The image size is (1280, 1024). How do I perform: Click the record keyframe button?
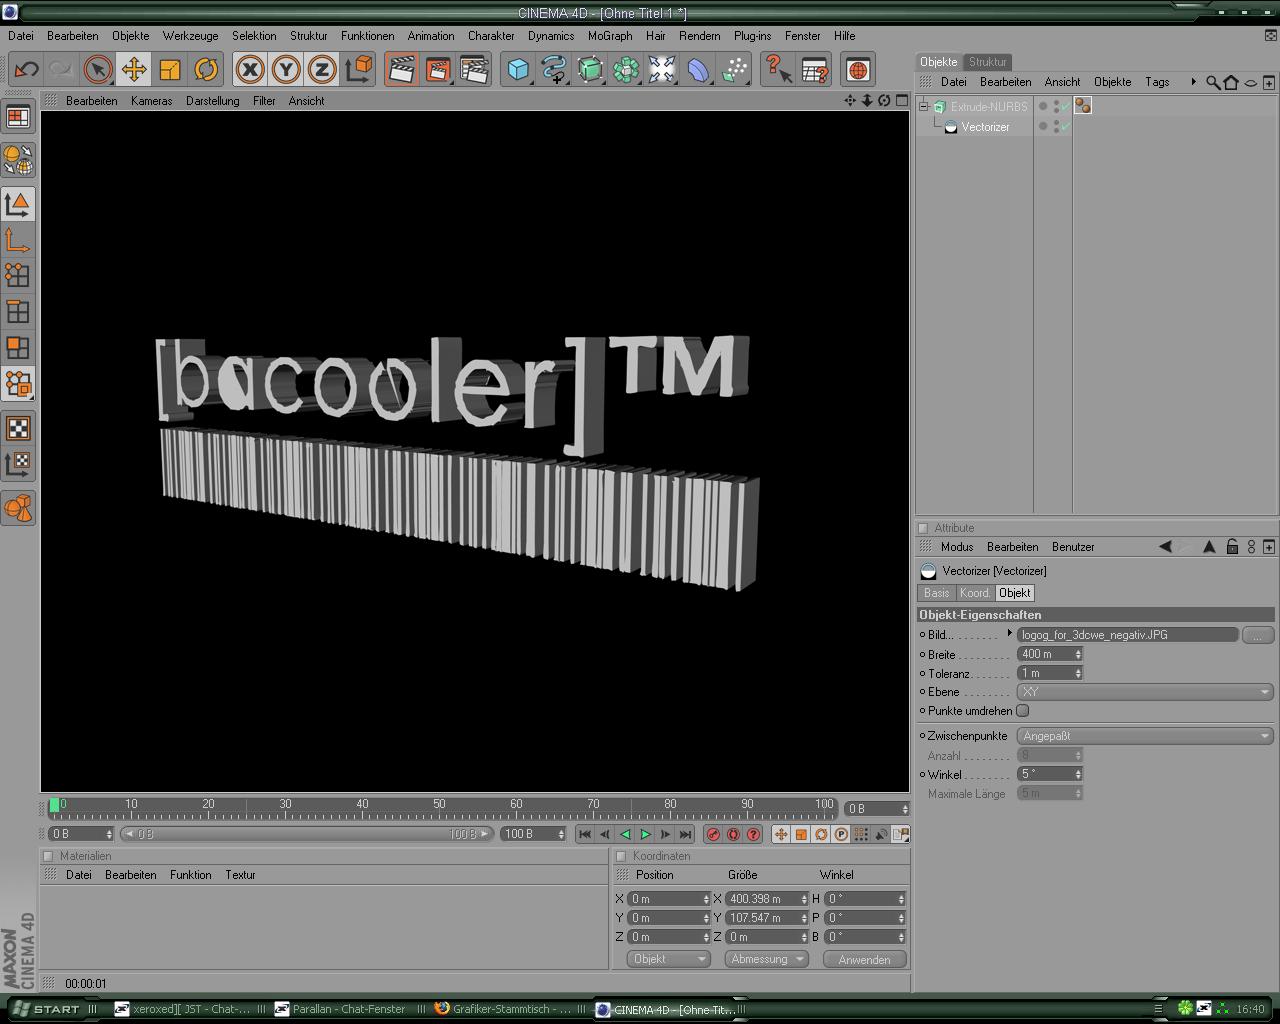[x=713, y=834]
